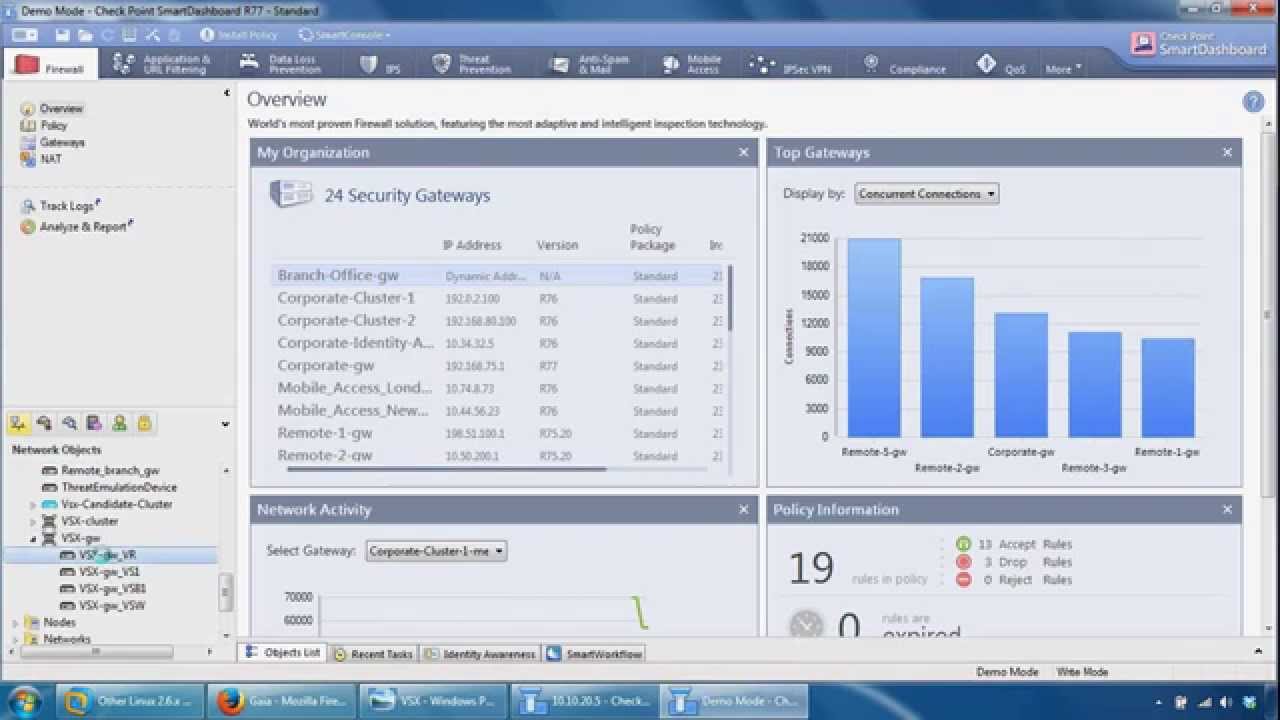Open the SmartConsole dropdown menu
This screenshot has width=1280, height=720.
pos(344,35)
